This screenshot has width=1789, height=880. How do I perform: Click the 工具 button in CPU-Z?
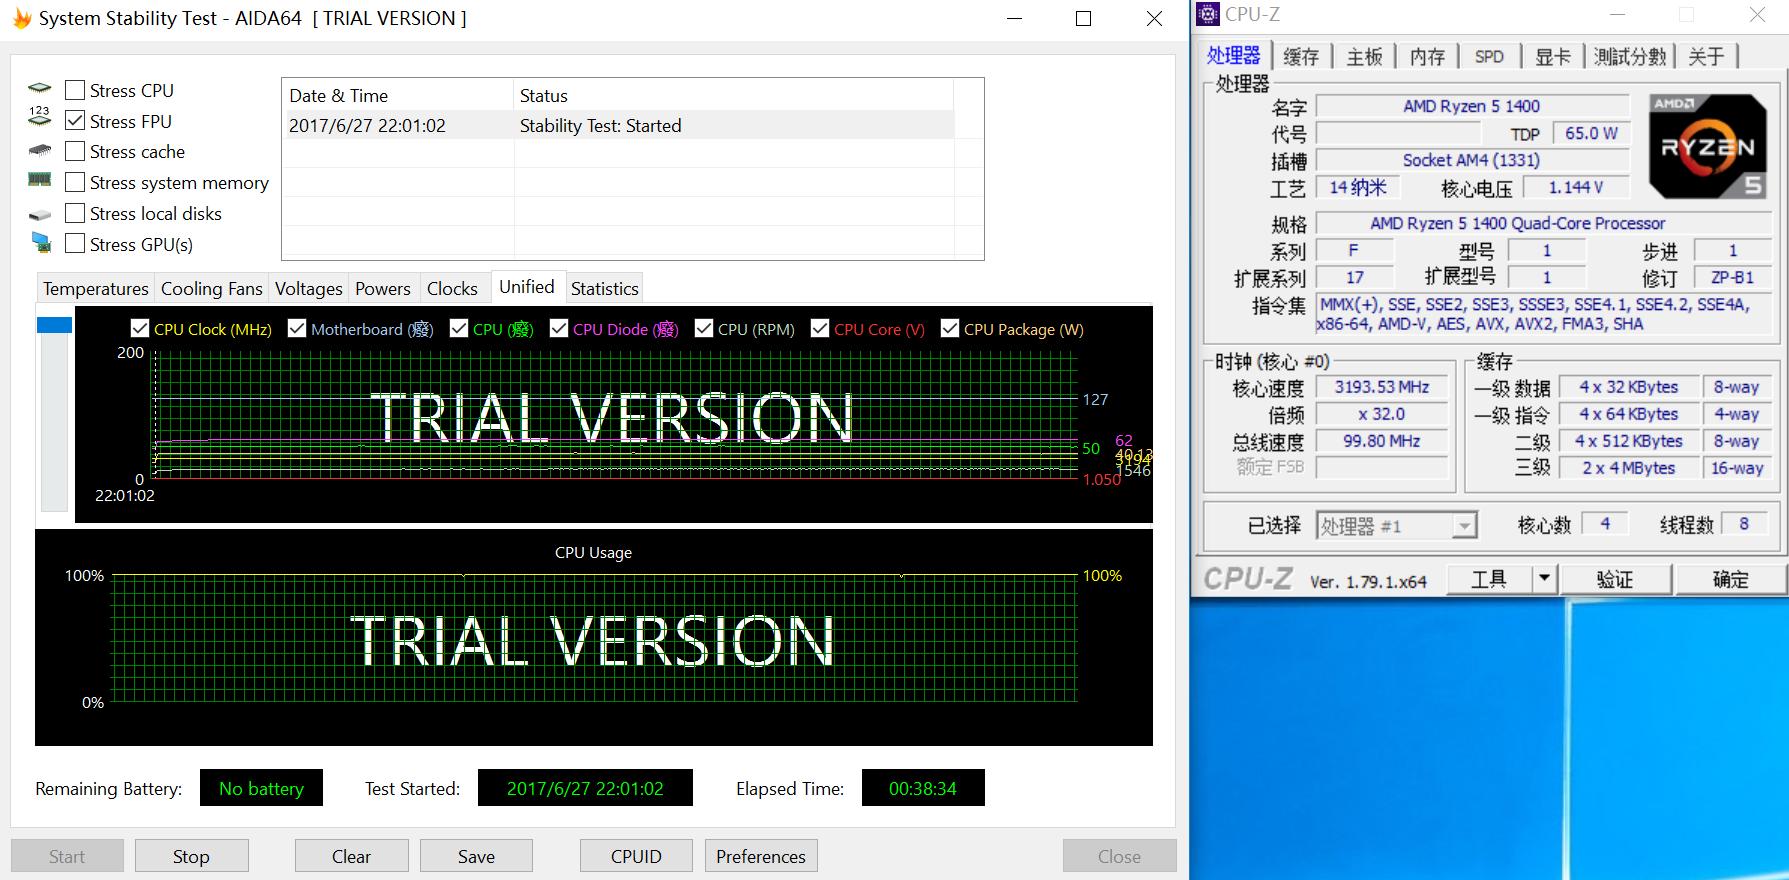click(x=1489, y=579)
